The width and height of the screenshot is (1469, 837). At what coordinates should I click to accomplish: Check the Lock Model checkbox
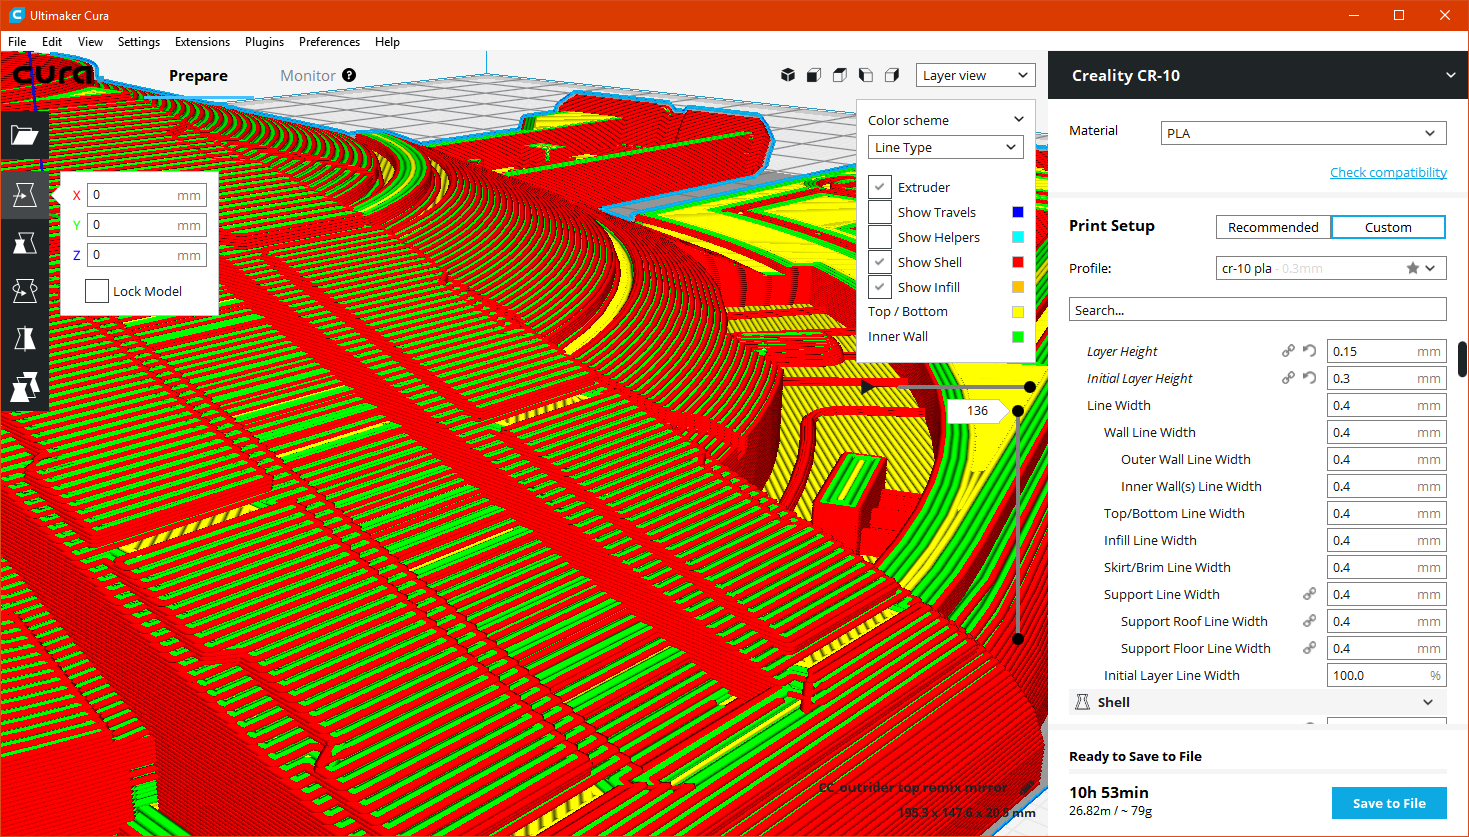[97, 291]
